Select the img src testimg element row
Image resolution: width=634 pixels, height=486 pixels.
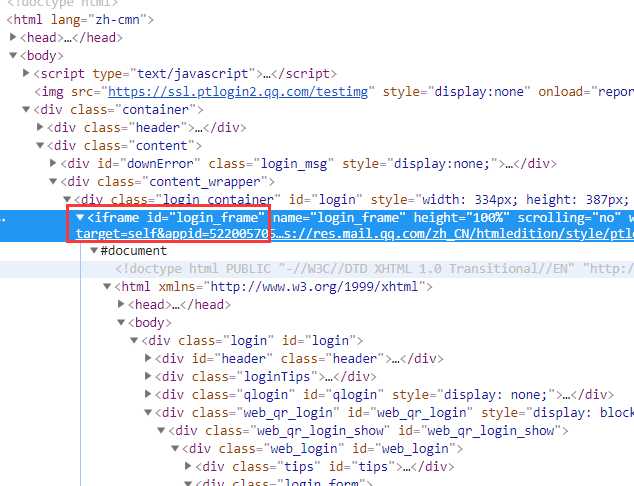click(x=334, y=92)
